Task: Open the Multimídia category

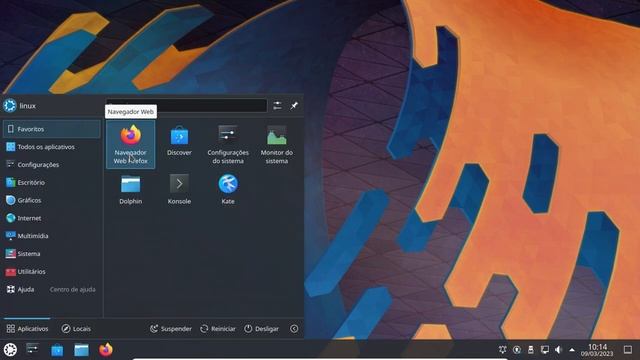Action: (51, 236)
